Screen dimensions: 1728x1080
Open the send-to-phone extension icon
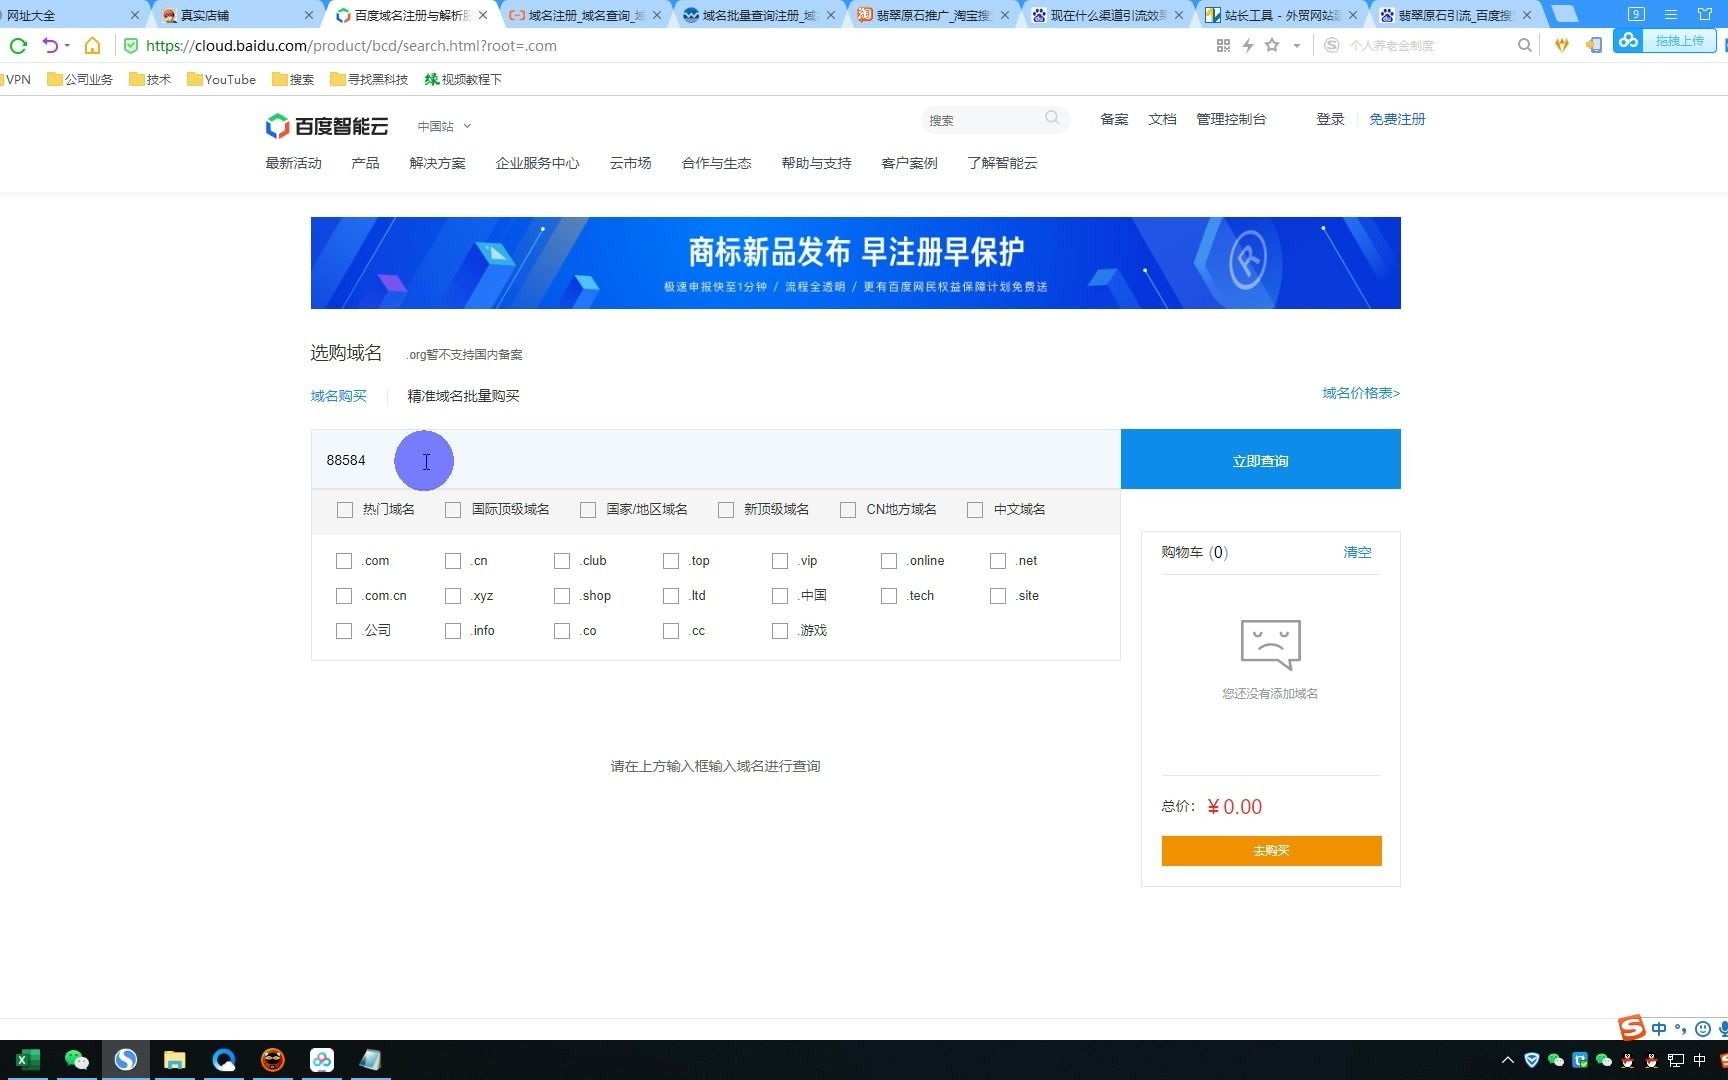tap(1594, 45)
